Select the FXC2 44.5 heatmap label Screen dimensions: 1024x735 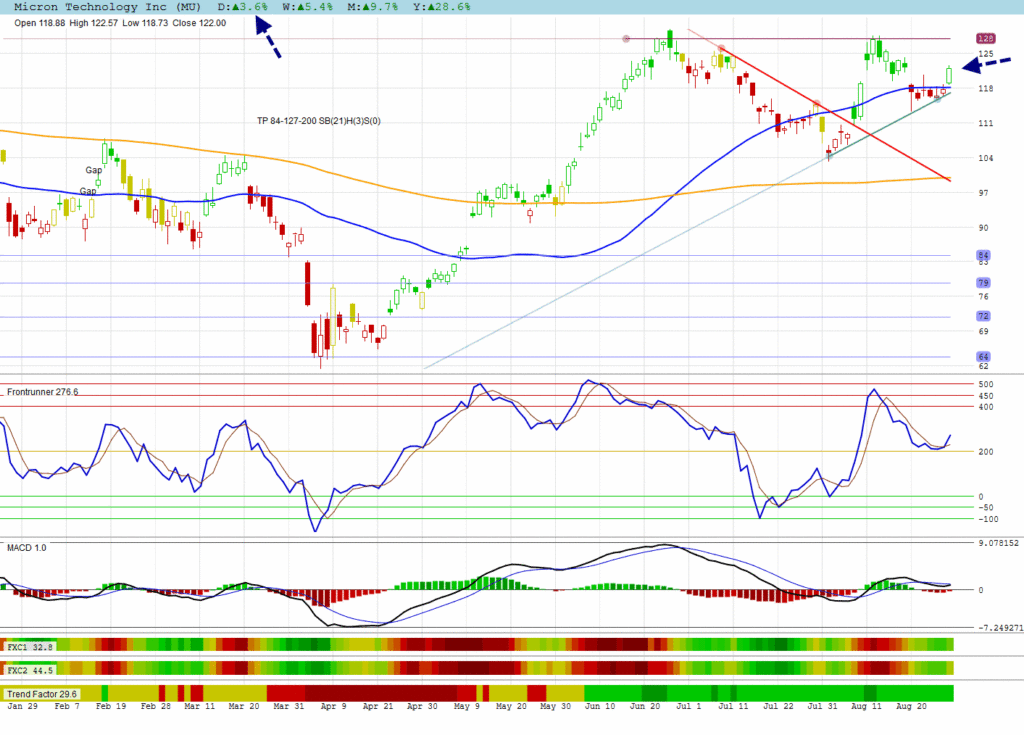[30, 670]
